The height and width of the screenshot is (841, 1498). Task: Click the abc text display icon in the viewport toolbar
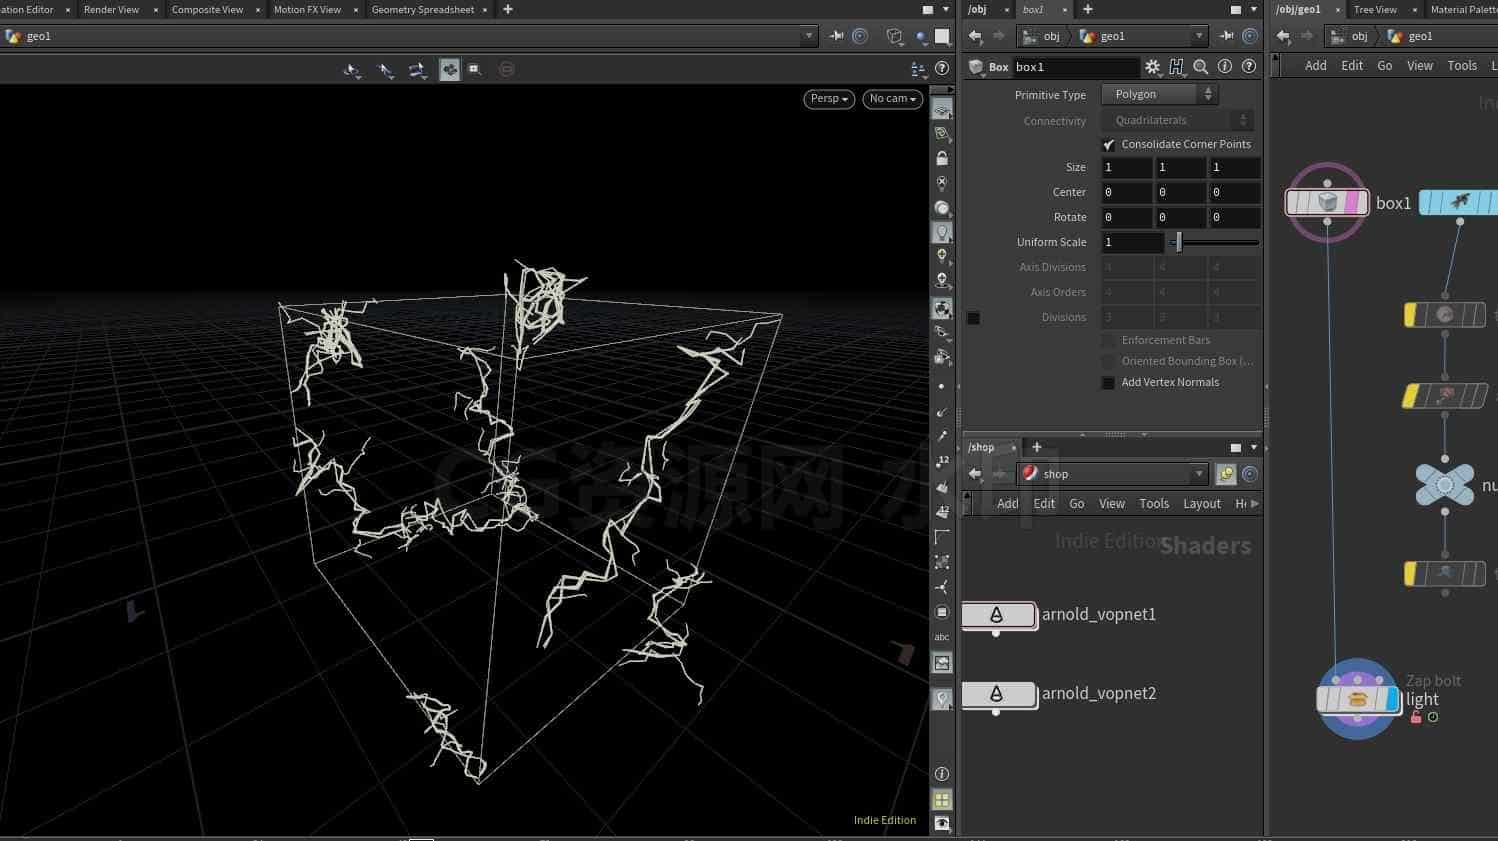[x=942, y=637]
